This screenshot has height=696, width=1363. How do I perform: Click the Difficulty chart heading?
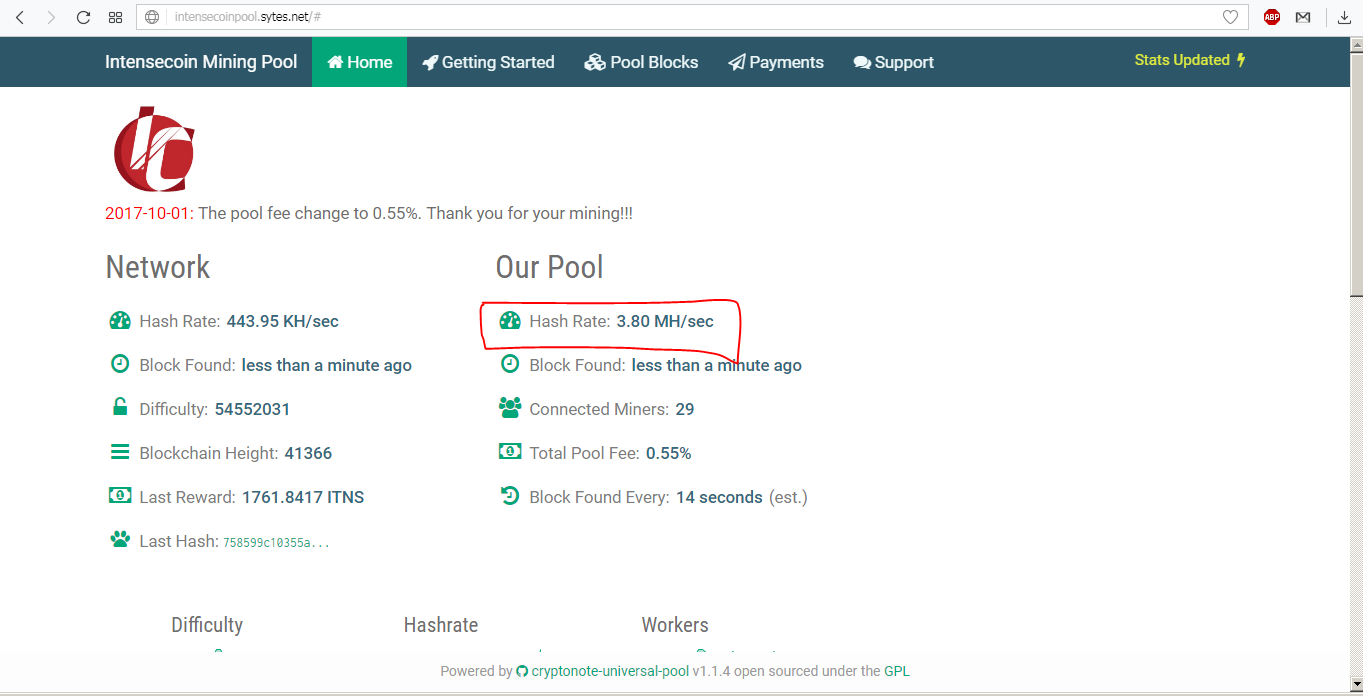(207, 625)
